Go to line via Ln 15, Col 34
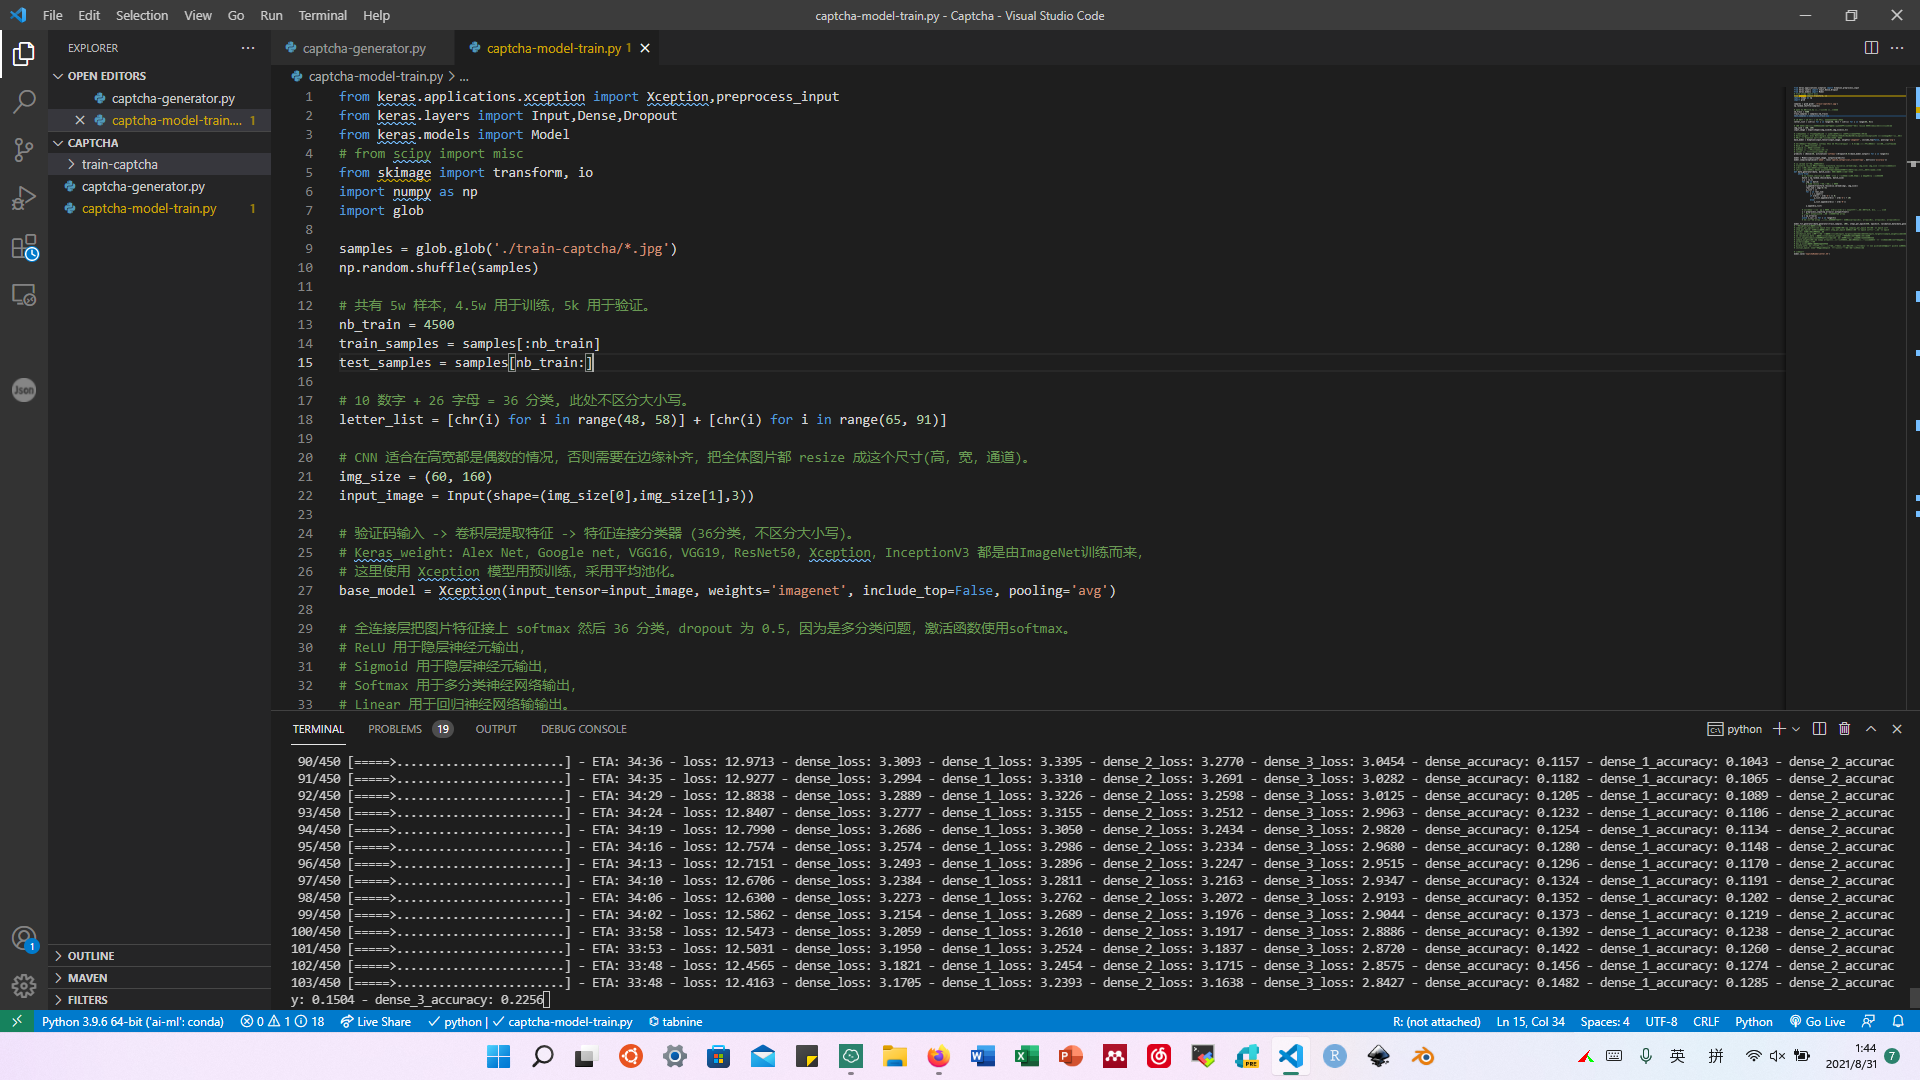Viewport: 1920px width, 1080px height. pos(1530,1022)
